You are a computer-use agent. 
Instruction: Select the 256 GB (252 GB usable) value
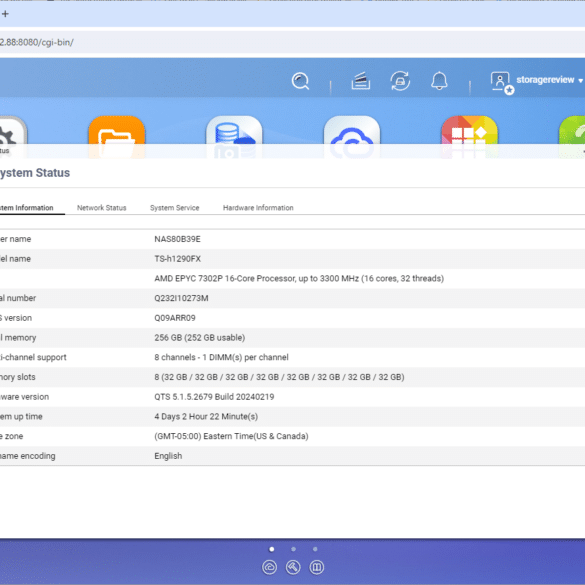point(200,338)
